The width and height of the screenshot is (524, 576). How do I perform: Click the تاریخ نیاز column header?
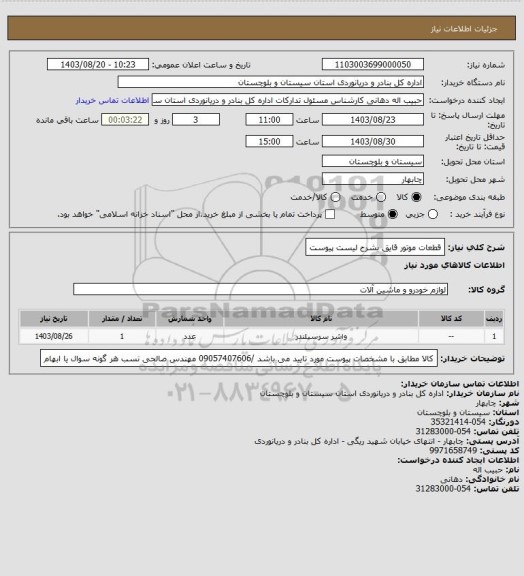click(54, 318)
